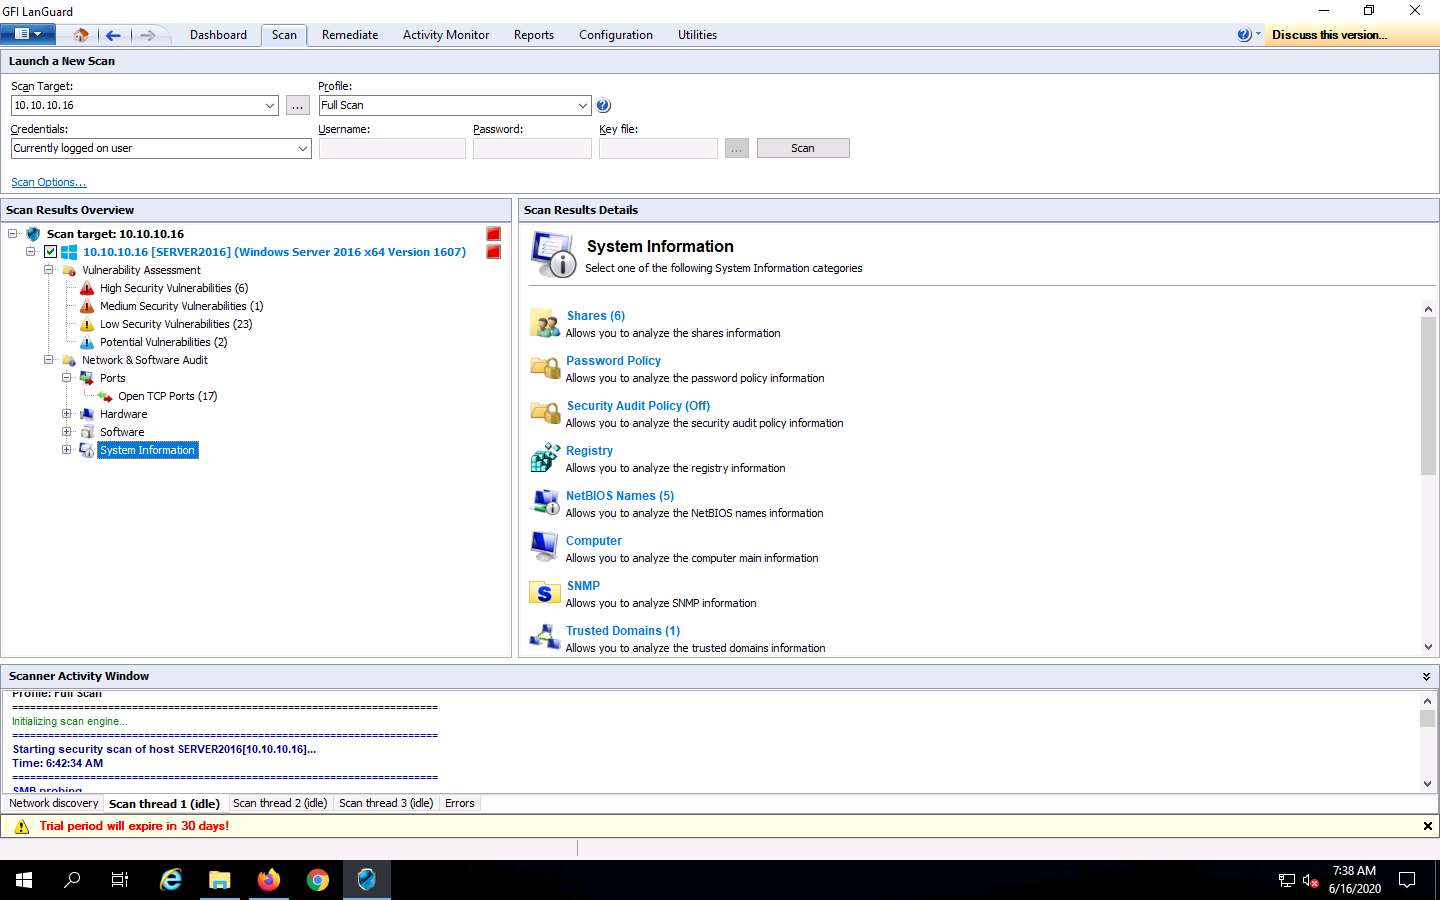The image size is (1440, 900).
Task: Switch to Network discovery tab
Action: [x=54, y=803]
